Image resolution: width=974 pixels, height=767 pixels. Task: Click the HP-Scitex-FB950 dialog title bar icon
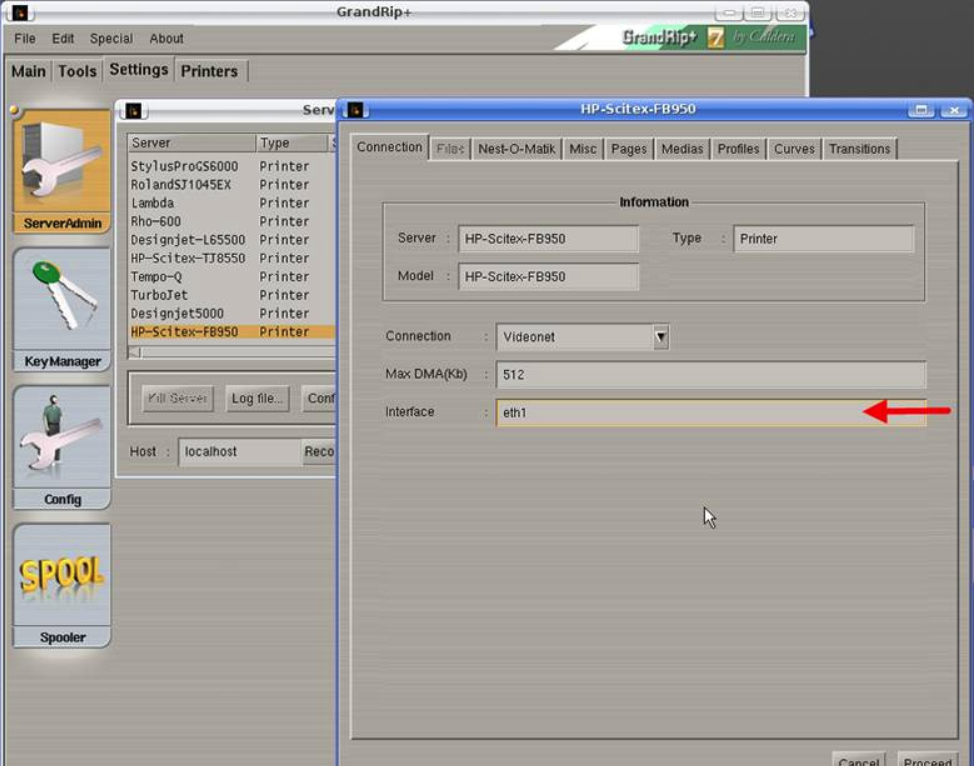[x=354, y=110]
